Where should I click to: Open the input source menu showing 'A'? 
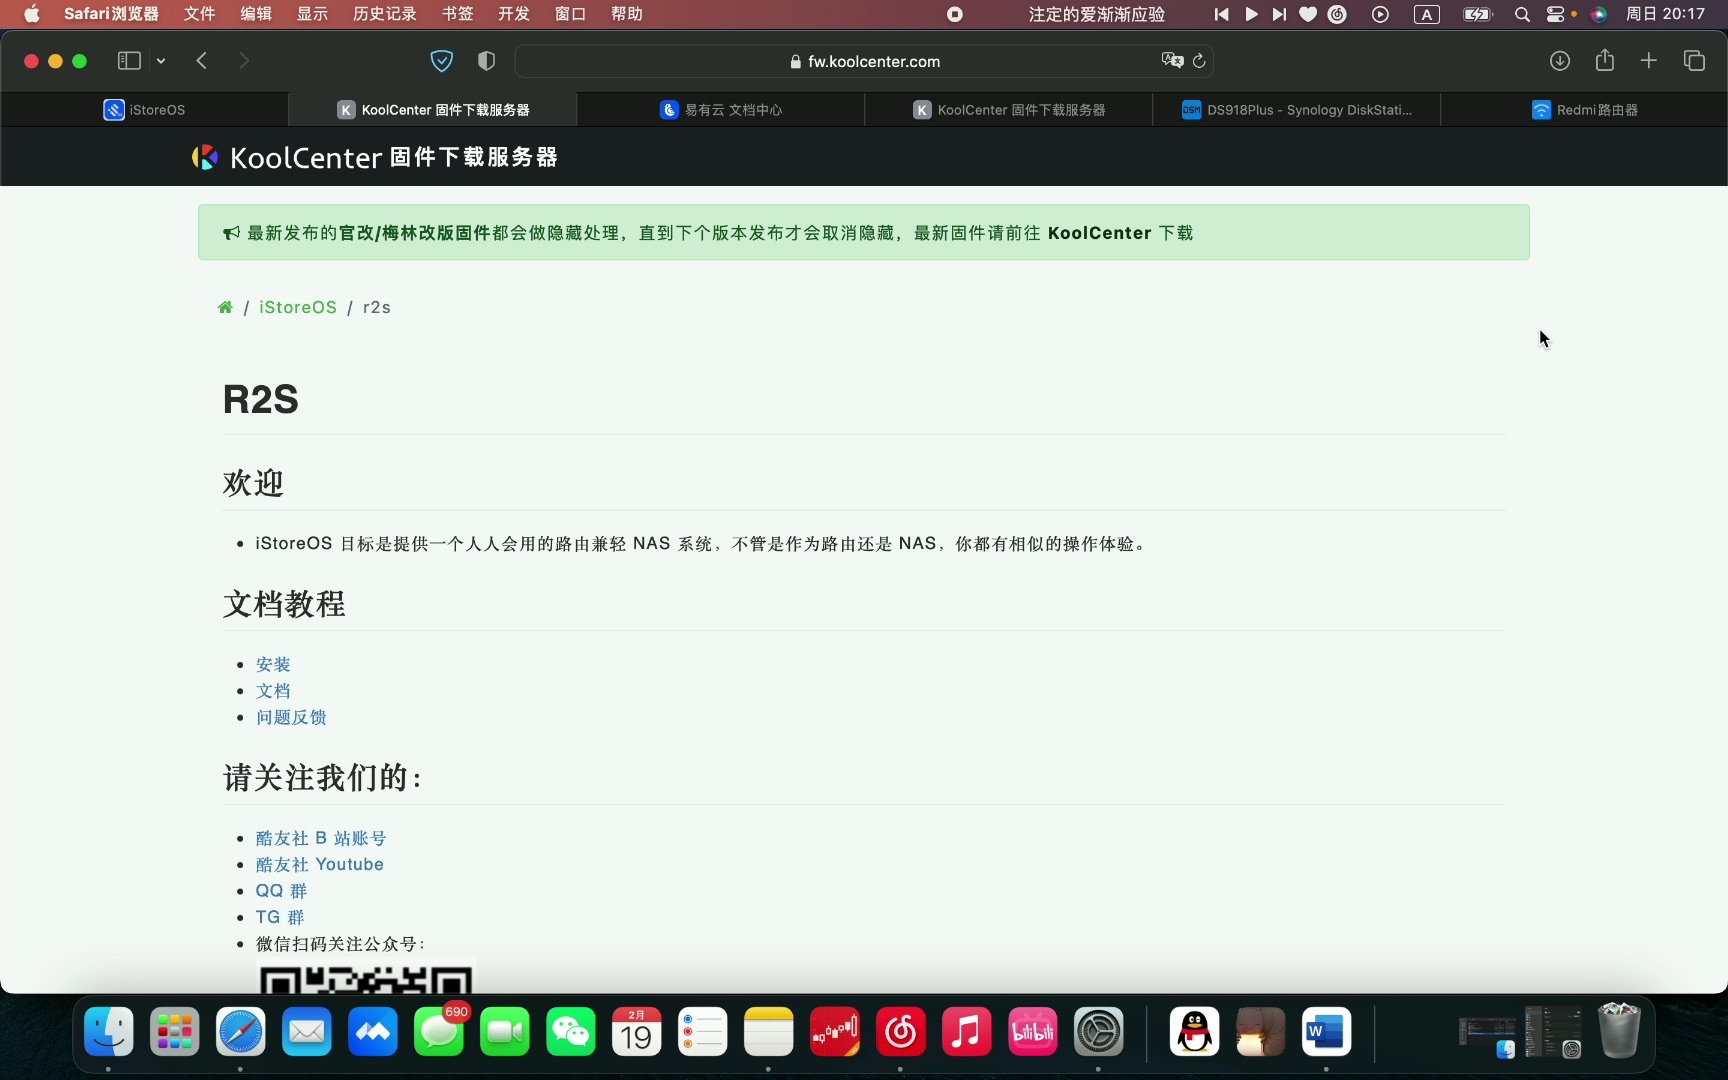(1427, 14)
